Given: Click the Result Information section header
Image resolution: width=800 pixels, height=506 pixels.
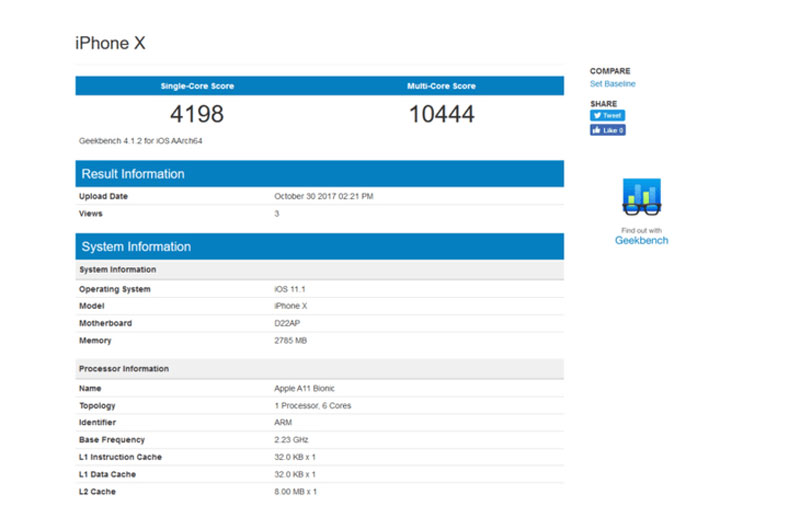Looking at the screenshot, I should pyautogui.click(x=133, y=174).
